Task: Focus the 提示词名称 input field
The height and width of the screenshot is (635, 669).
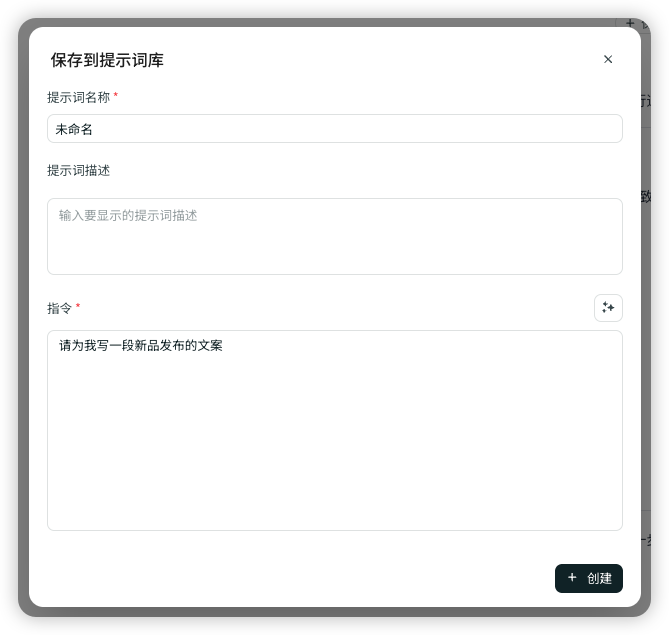Action: point(334,129)
